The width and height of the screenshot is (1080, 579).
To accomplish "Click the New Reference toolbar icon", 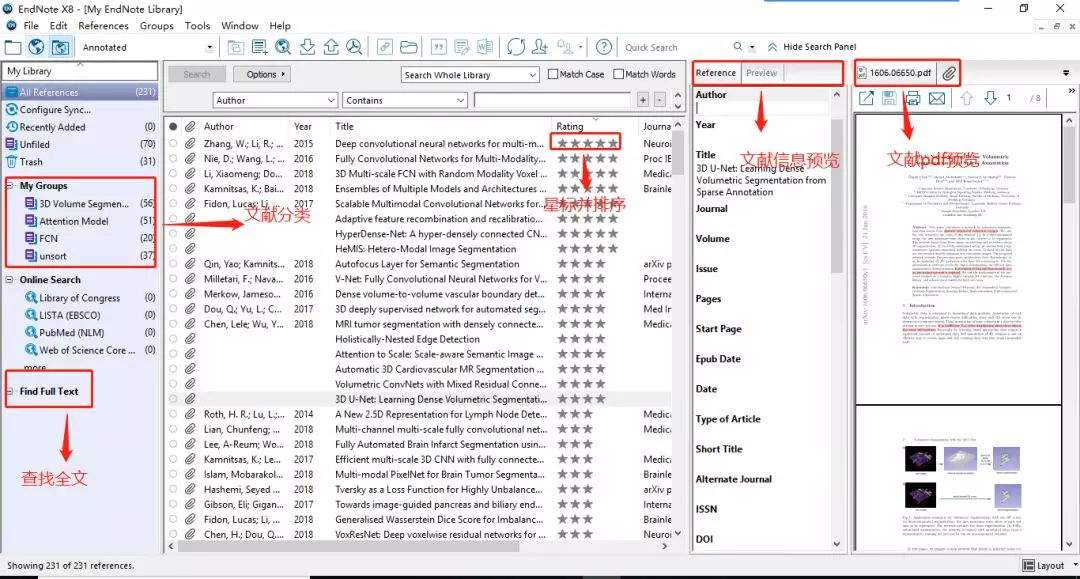I will tap(260, 47).
